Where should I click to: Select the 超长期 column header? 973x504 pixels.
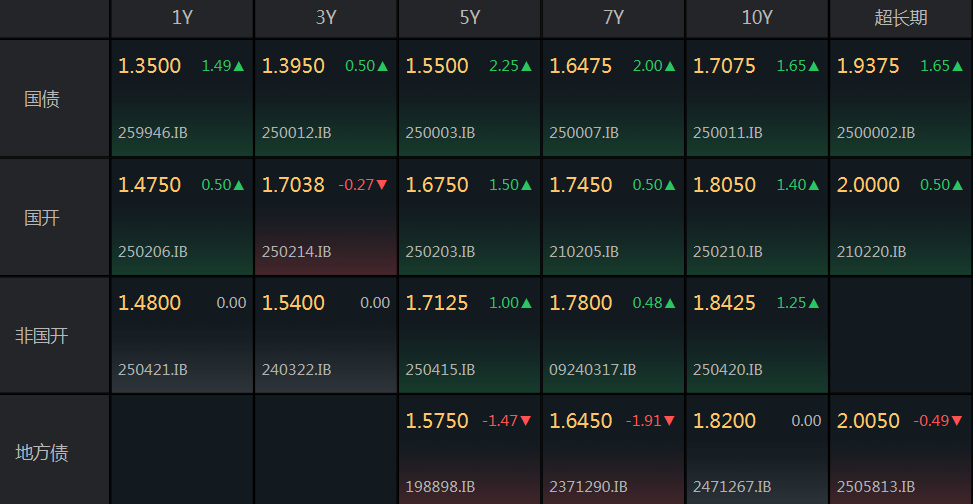[900, 18]
